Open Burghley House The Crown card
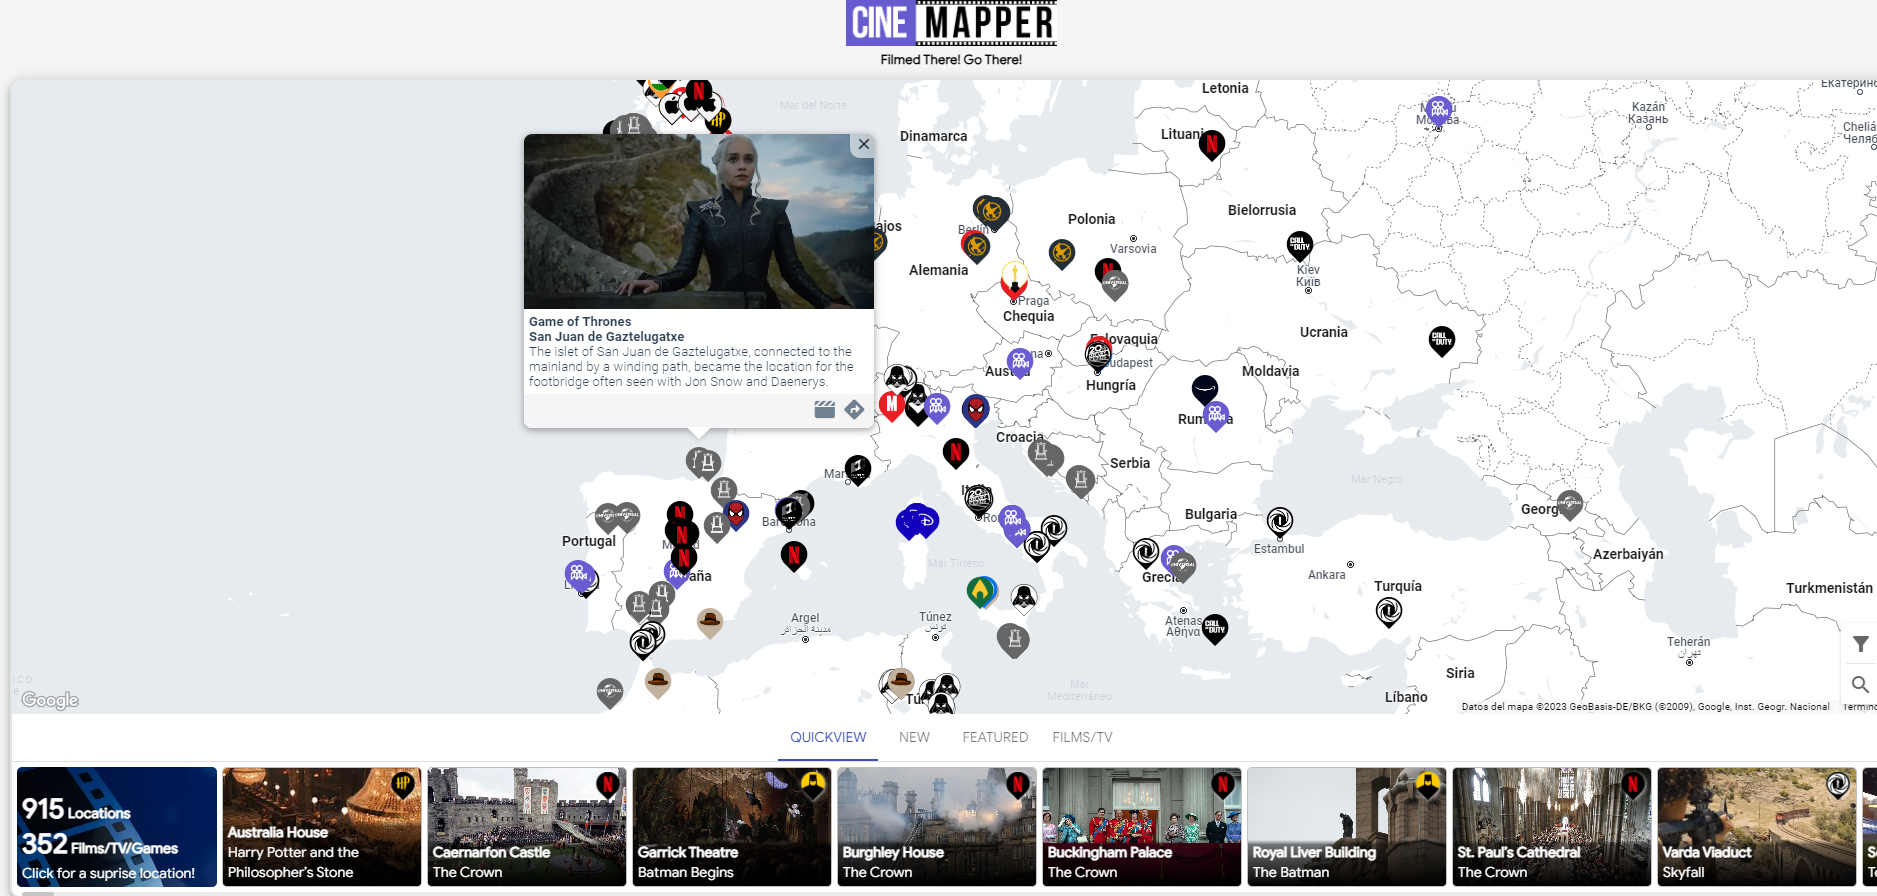Viewport: 1877px width, 896px height. [x=937, y=826]
